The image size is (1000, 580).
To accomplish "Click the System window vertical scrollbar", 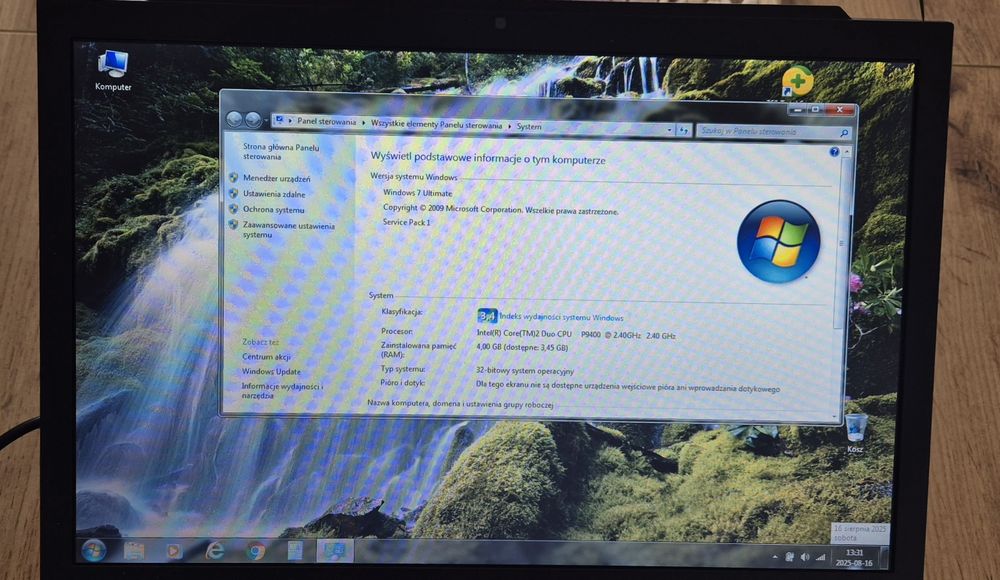I will (841, 242).
